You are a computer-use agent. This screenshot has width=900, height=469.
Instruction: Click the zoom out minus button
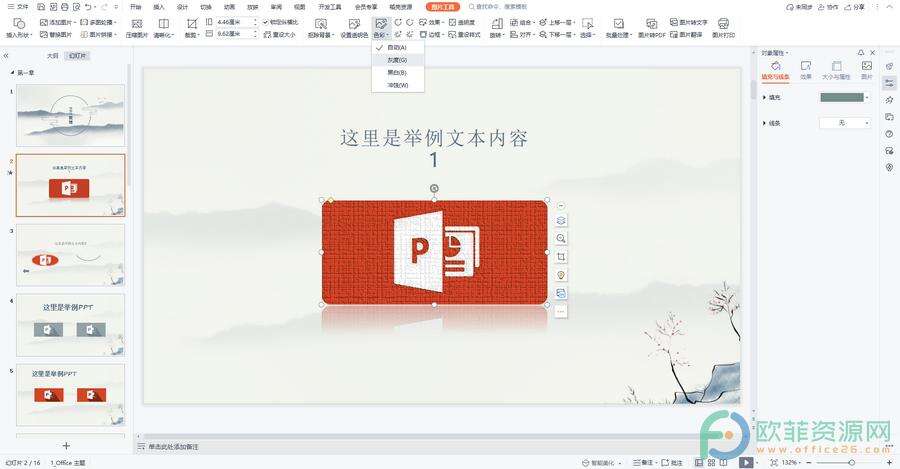tap(809, 462)
